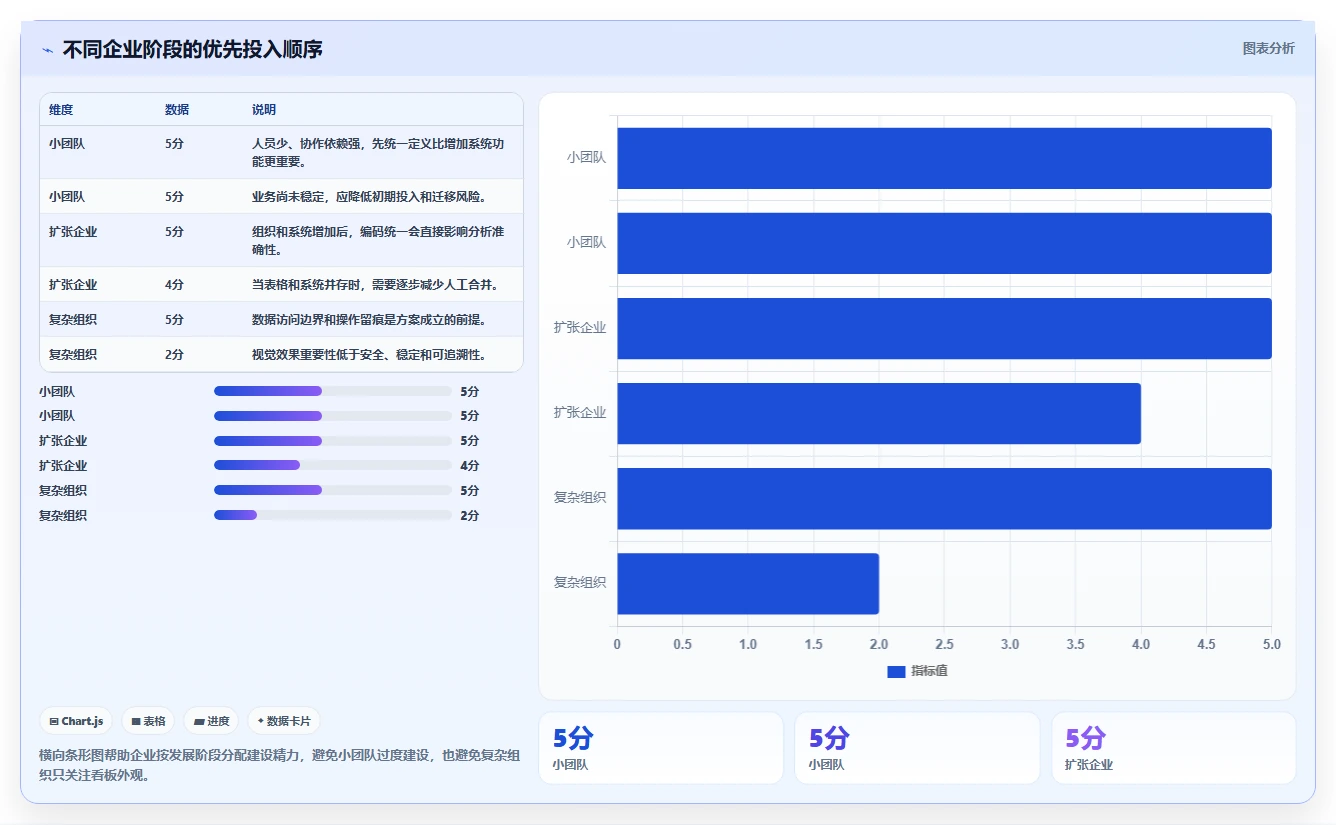Click the x-axis tick label 3.5
Image resolution: width=1336 pixels, height=825 pixels.
[x=1076, y=644]
